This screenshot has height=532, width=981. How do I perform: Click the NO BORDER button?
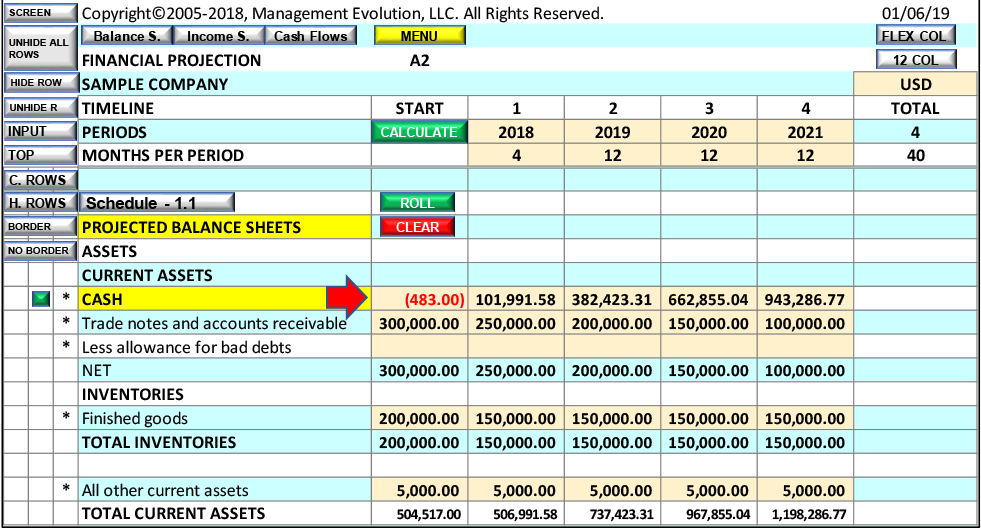tap(41, 250)
